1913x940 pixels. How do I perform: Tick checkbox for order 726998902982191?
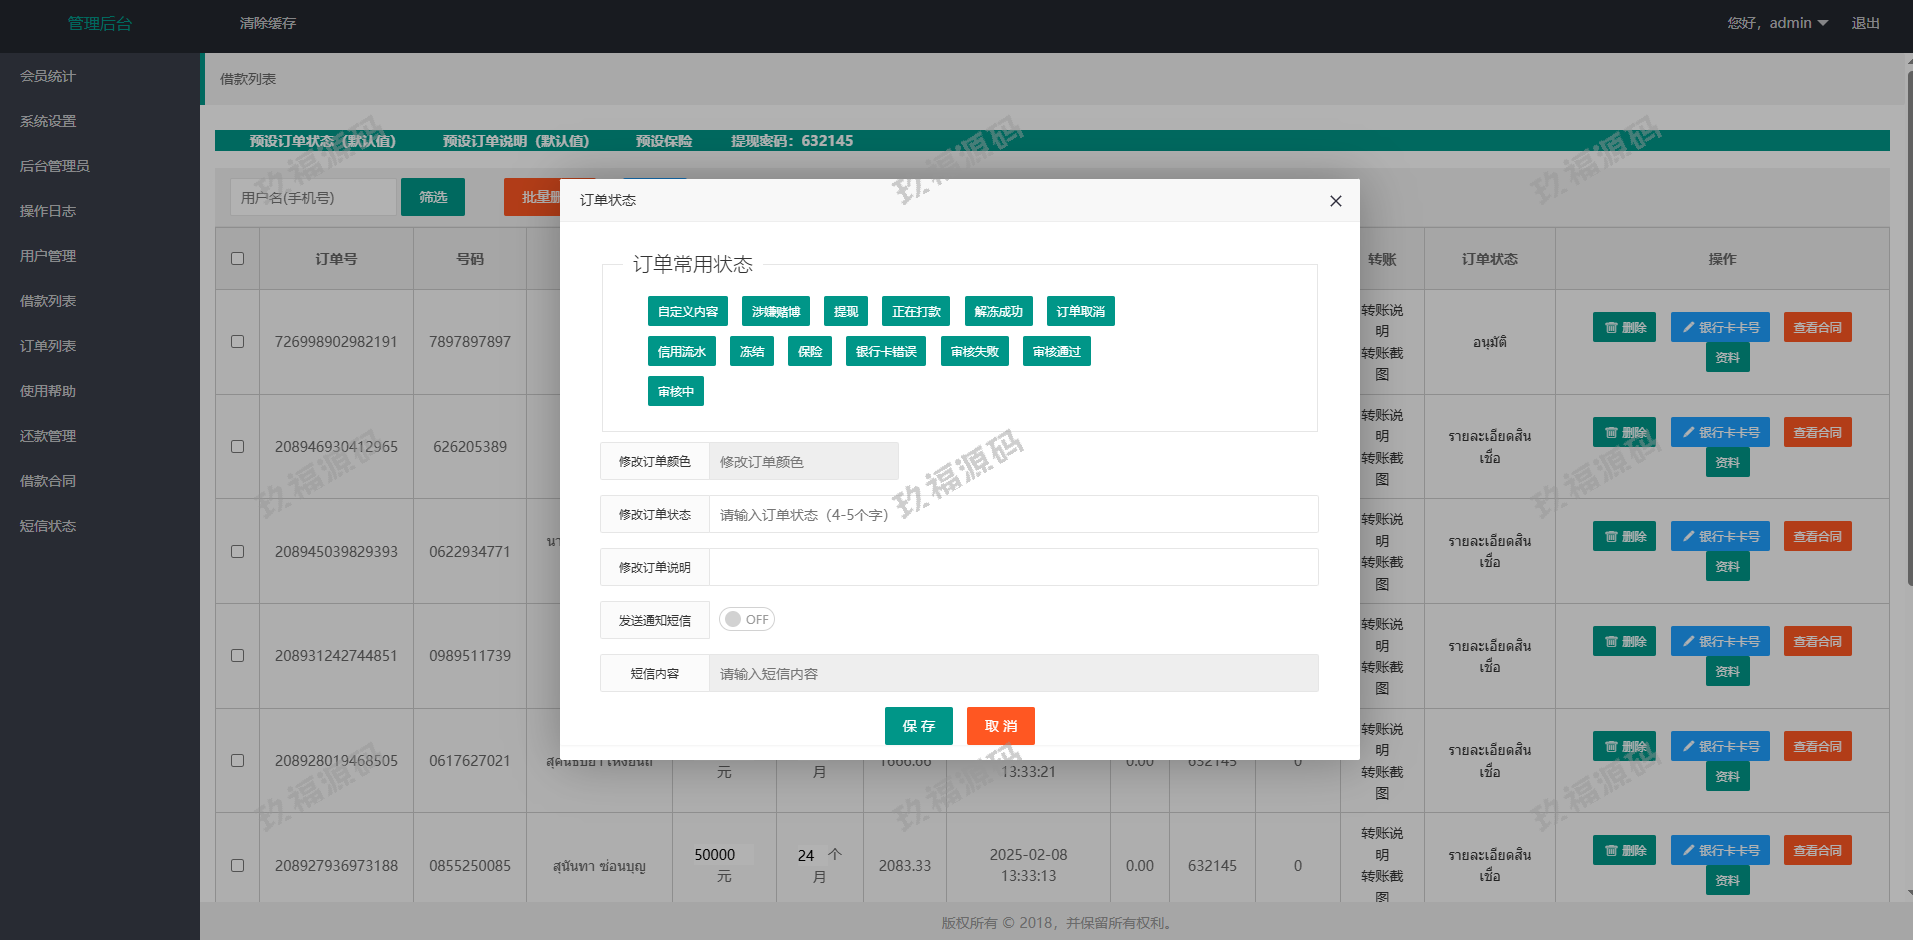pos(237,342)
